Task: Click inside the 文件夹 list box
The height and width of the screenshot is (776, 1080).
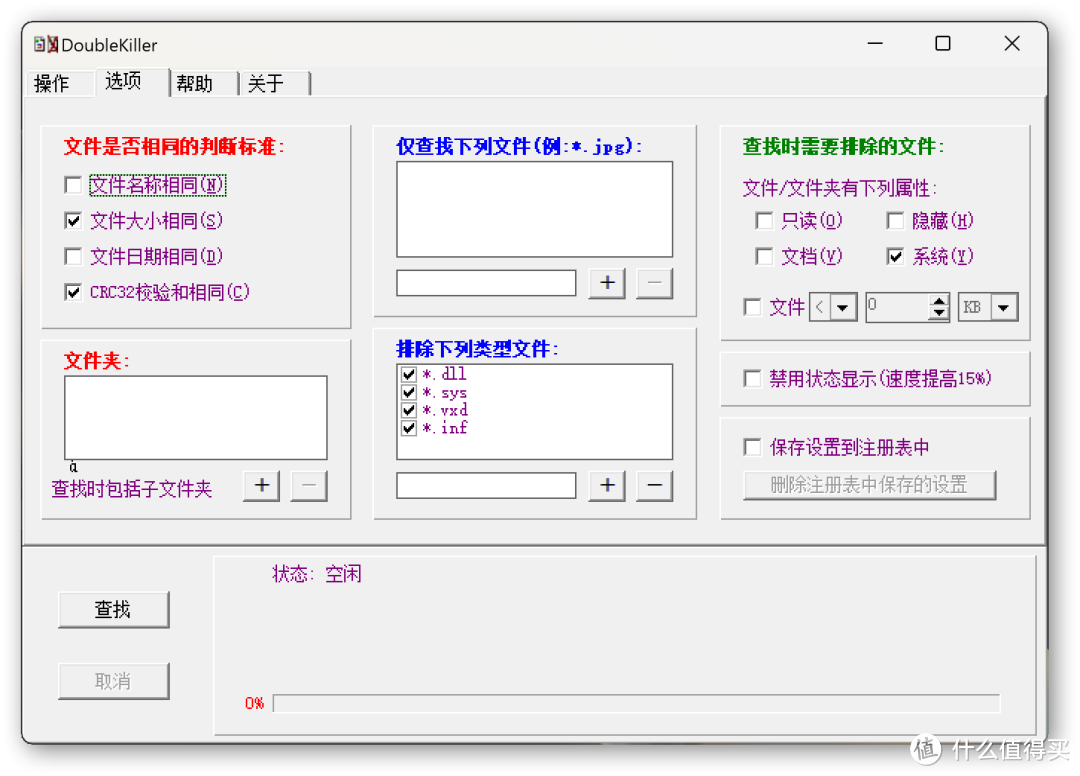Action: pyautogui.click(x=196, y=417)
